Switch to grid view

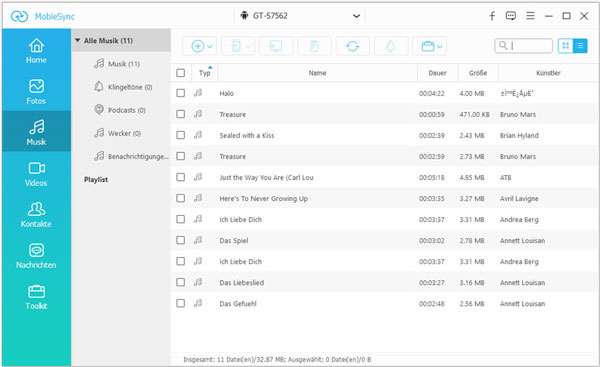(x=565, y=46)
